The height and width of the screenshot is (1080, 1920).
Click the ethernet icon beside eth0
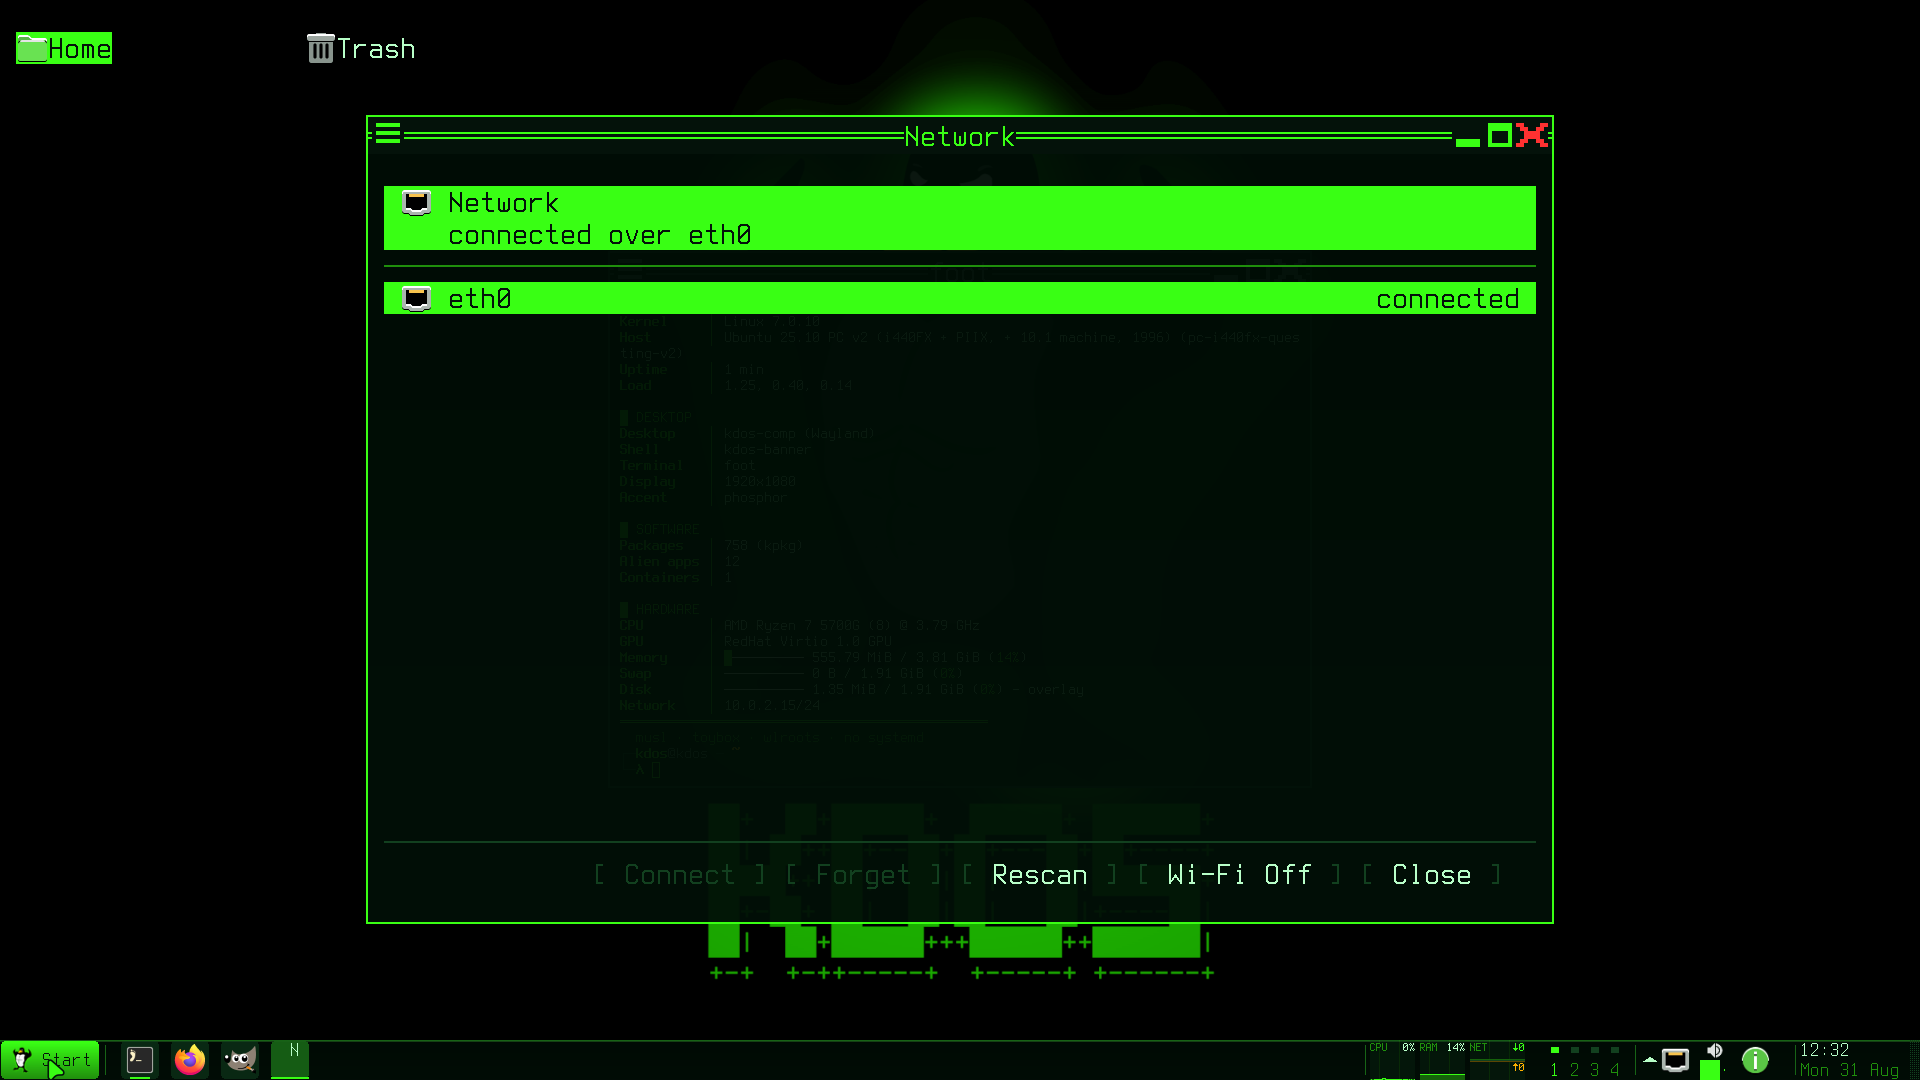pos(417,298)
